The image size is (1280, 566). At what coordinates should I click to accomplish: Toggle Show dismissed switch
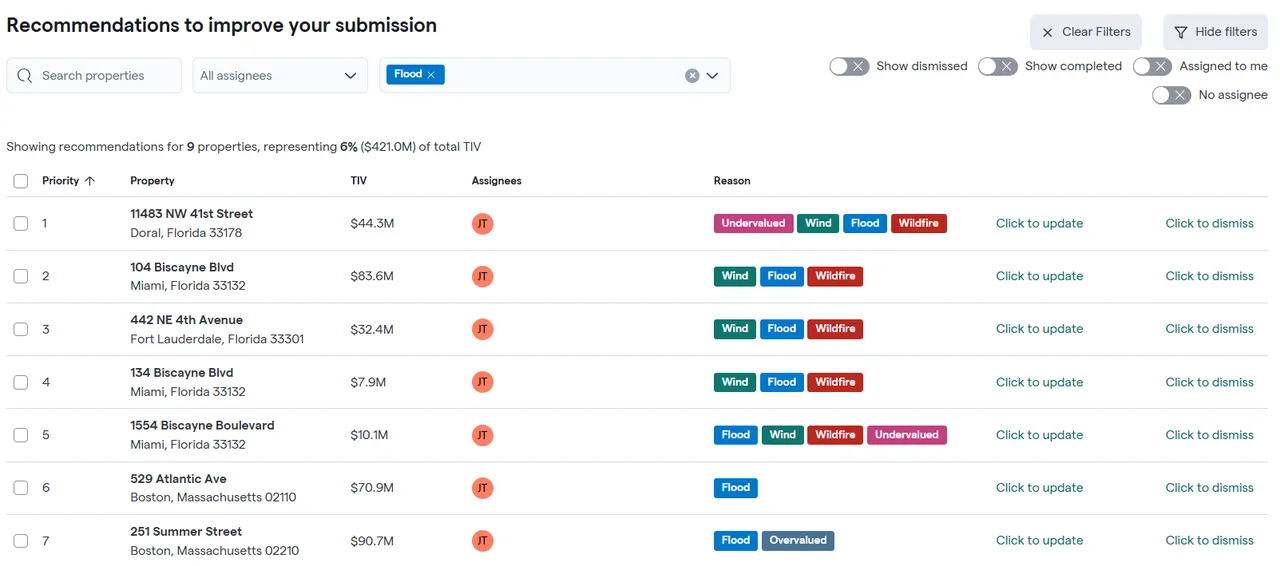click(849, 66)
